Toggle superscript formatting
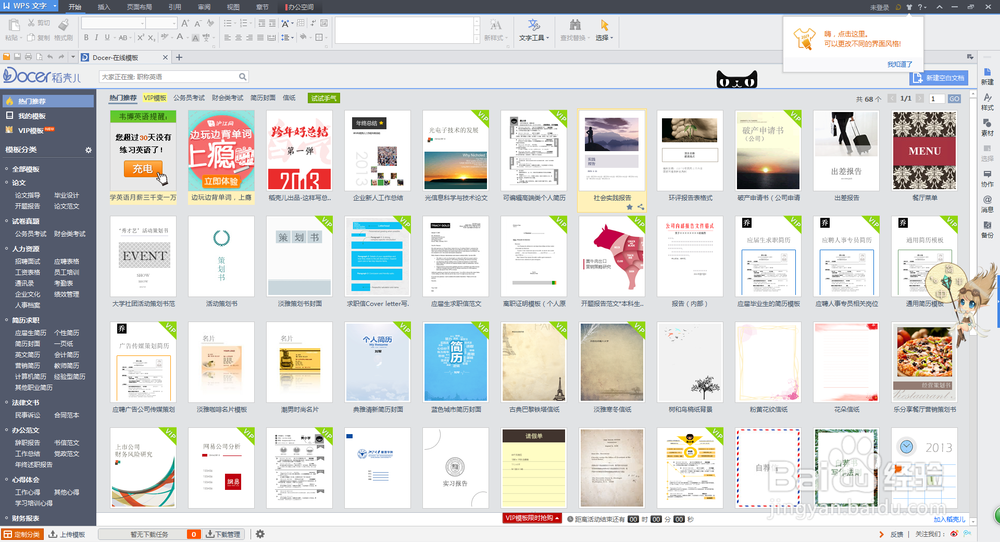1000x542 pixels. [x=141, y=38]
